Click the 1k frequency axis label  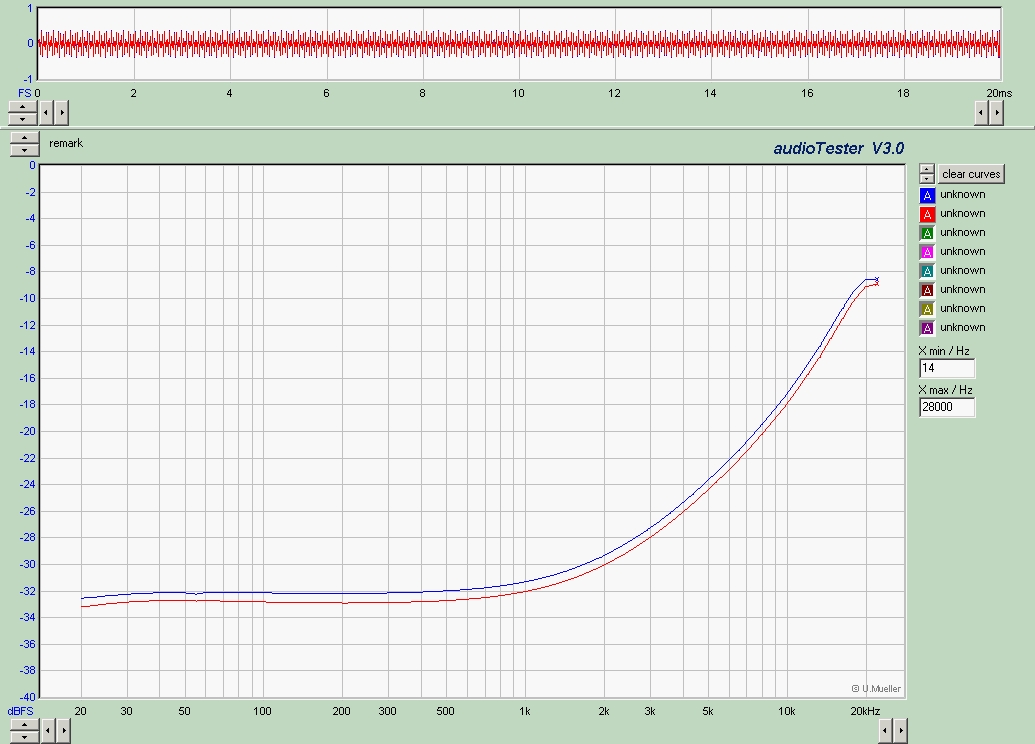(524, 712)
